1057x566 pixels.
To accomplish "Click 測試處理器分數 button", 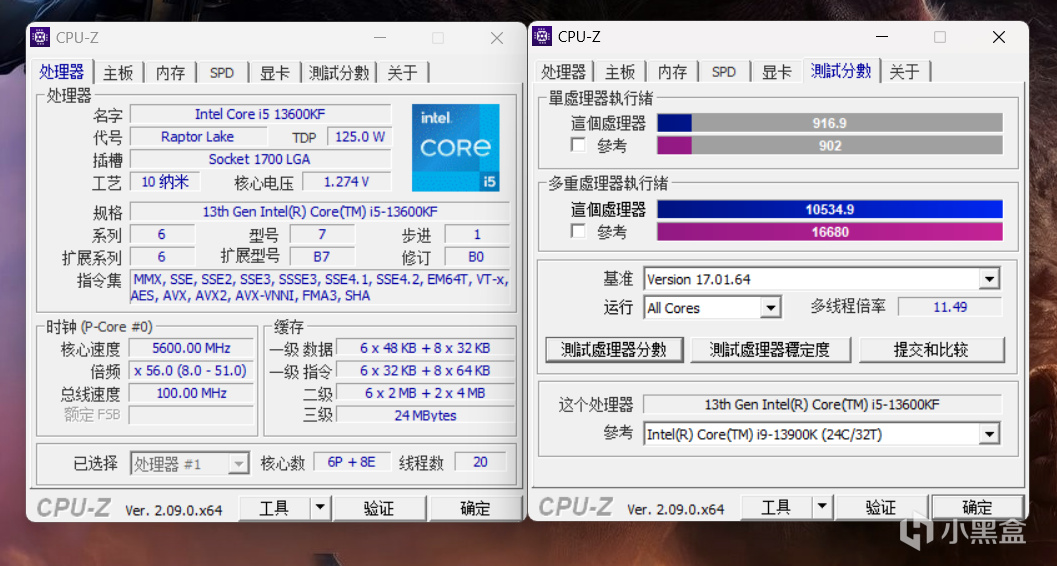I will point(614,350).
